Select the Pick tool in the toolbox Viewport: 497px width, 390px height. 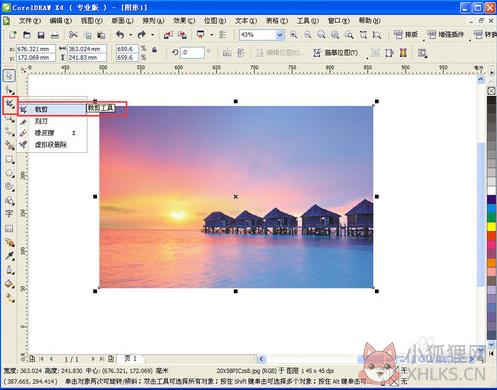pos(9,76)
